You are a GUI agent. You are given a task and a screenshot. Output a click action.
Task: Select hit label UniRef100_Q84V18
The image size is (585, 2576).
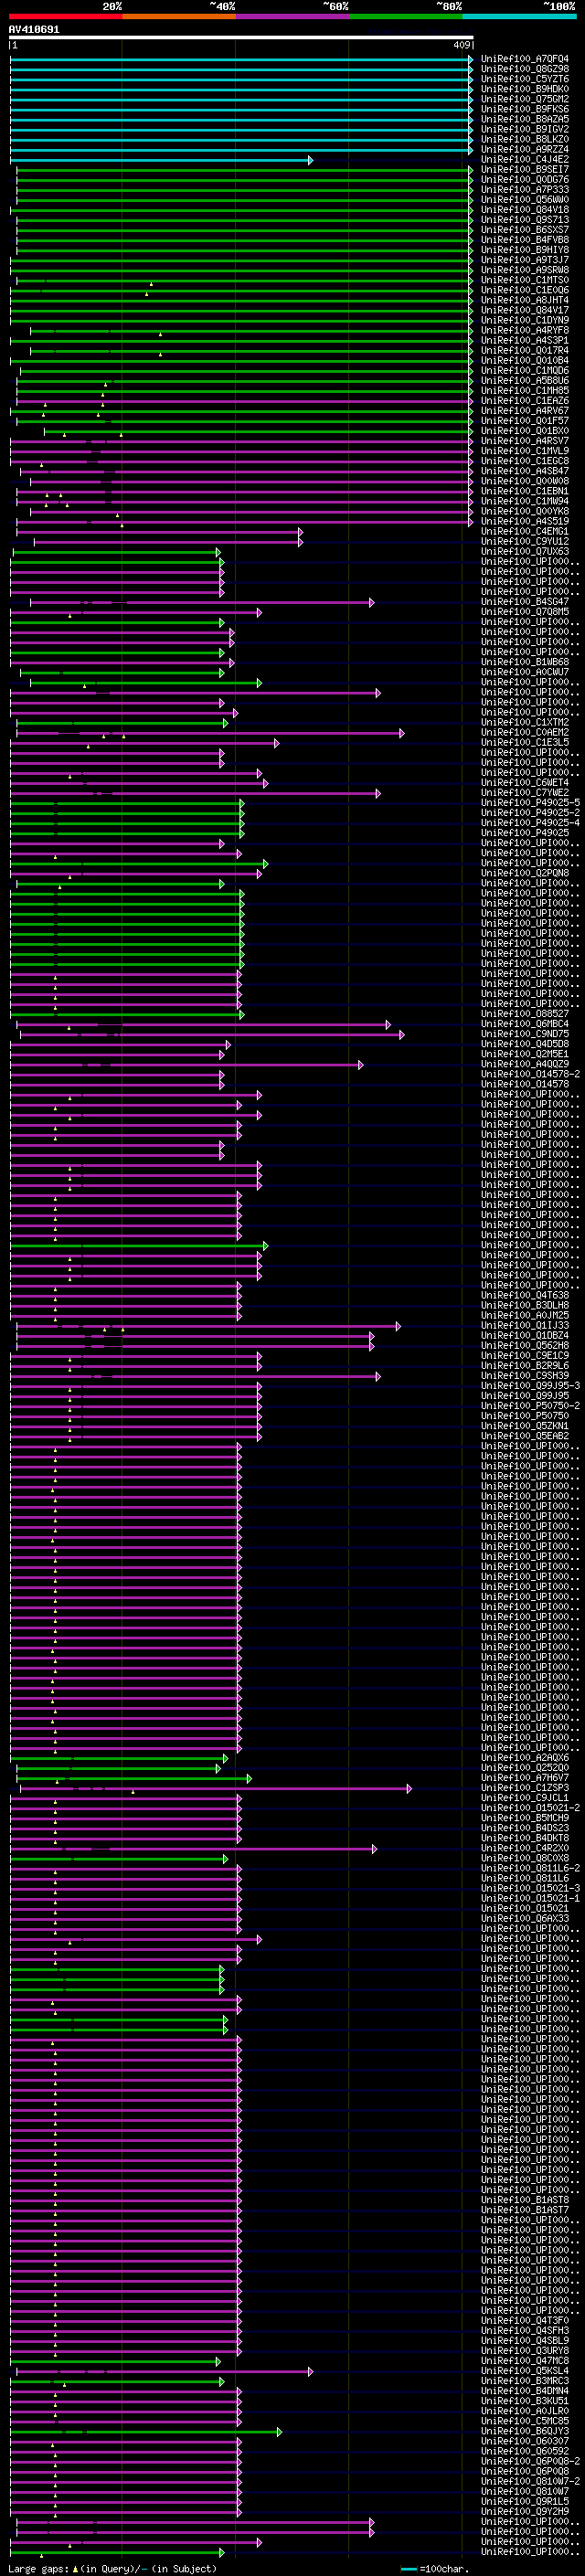pos(525,210)
